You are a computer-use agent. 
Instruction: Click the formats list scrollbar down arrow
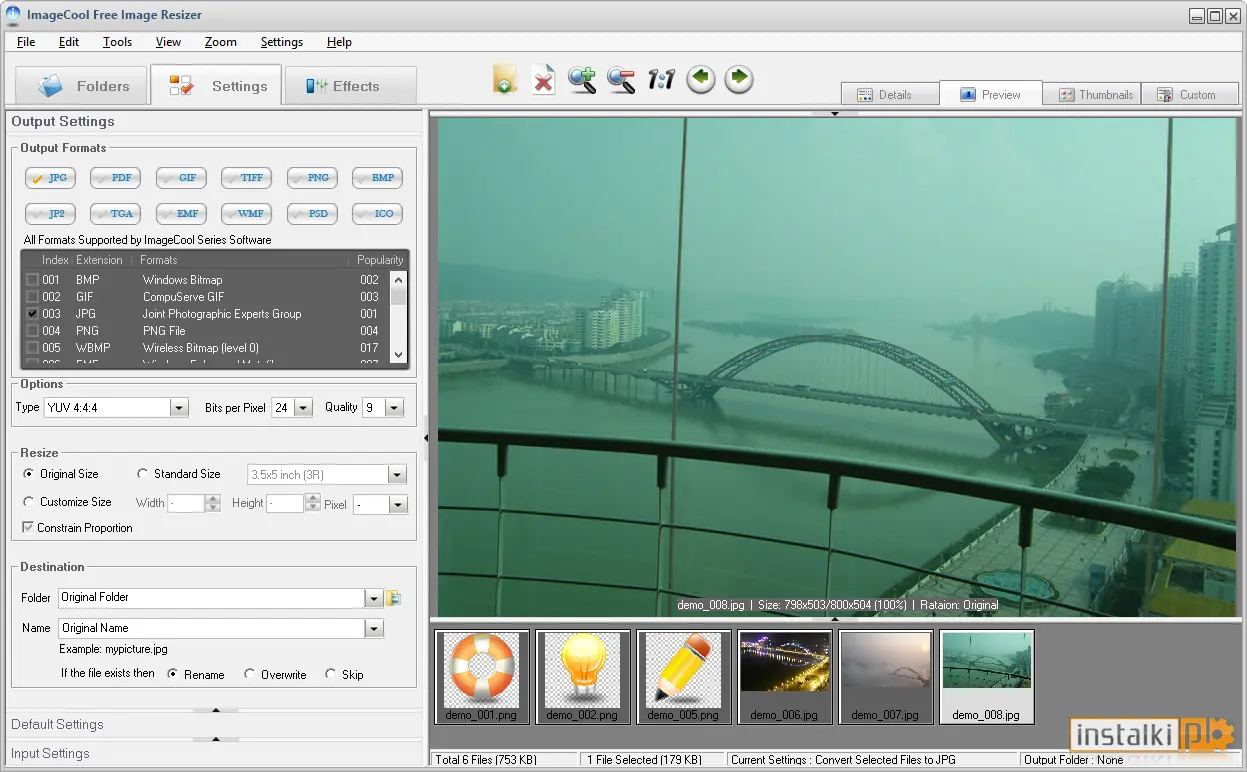coord(399,354)
